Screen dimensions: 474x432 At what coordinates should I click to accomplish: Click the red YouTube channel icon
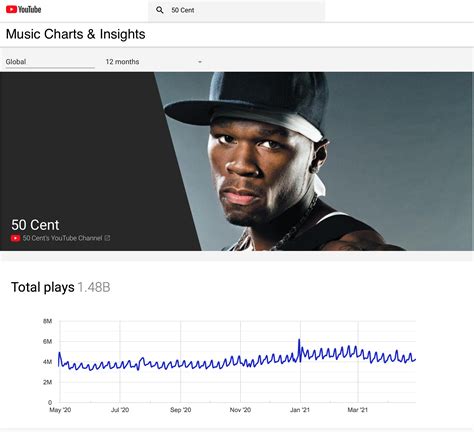[15, 238]
